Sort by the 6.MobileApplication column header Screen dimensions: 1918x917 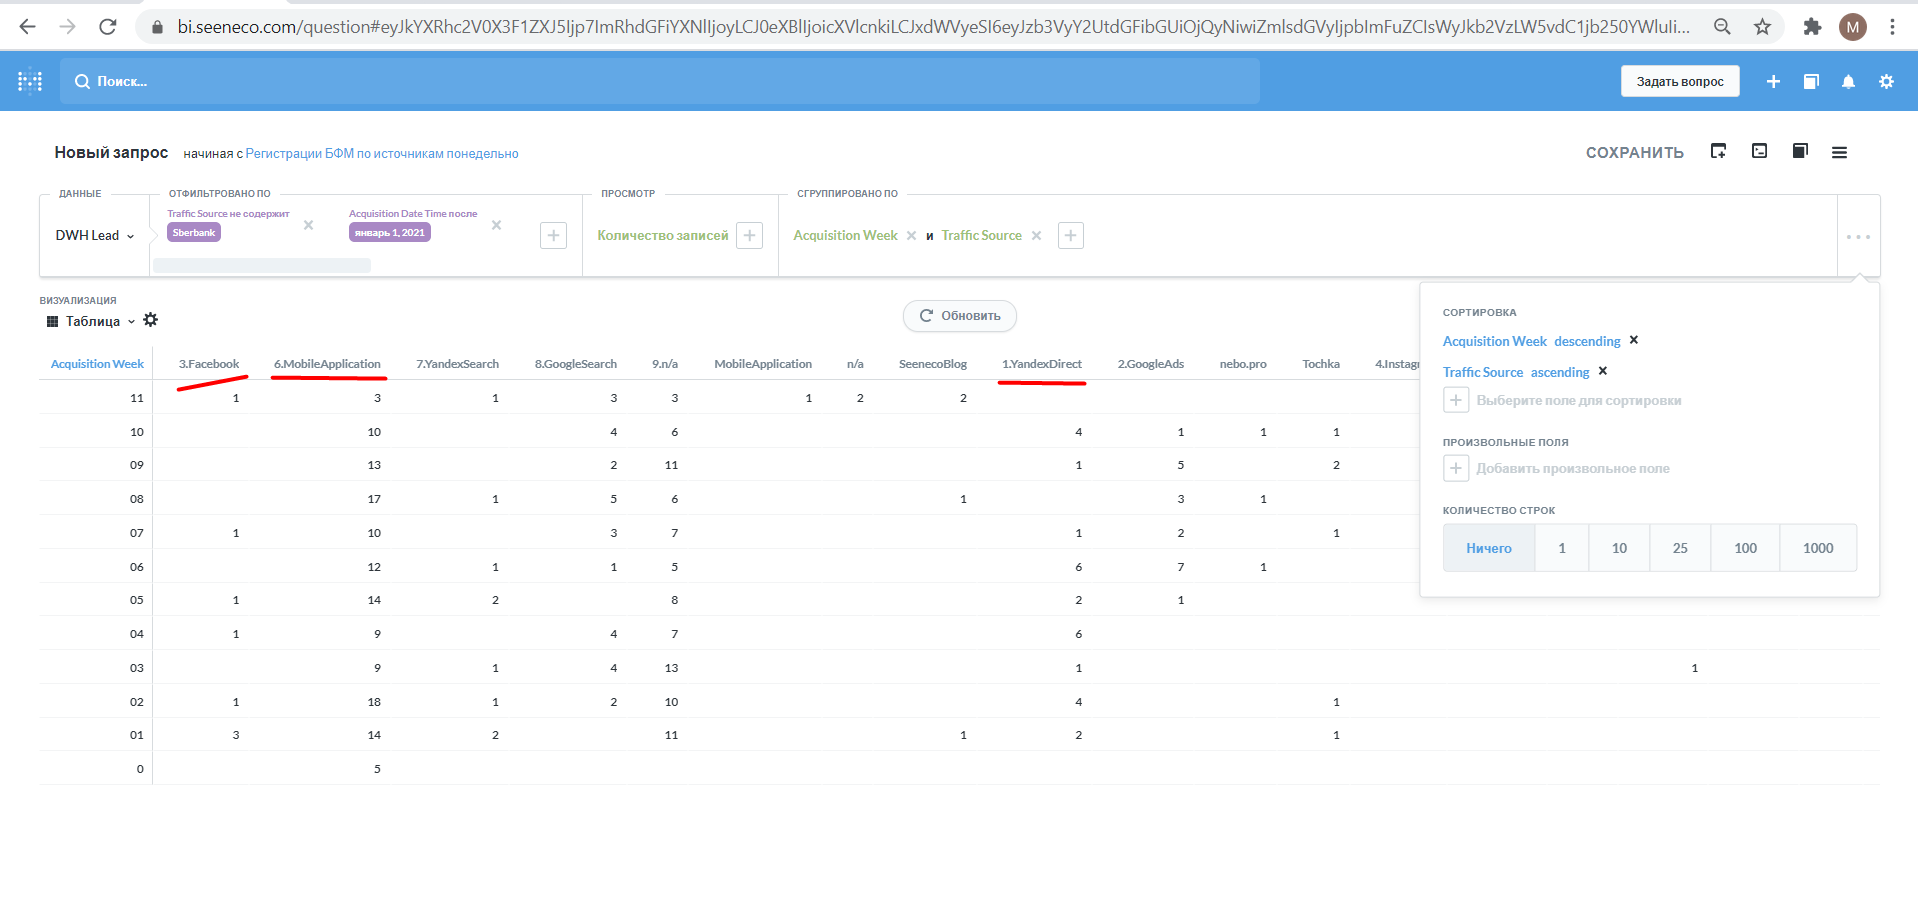pyautogui.click(x=327, y=364)
